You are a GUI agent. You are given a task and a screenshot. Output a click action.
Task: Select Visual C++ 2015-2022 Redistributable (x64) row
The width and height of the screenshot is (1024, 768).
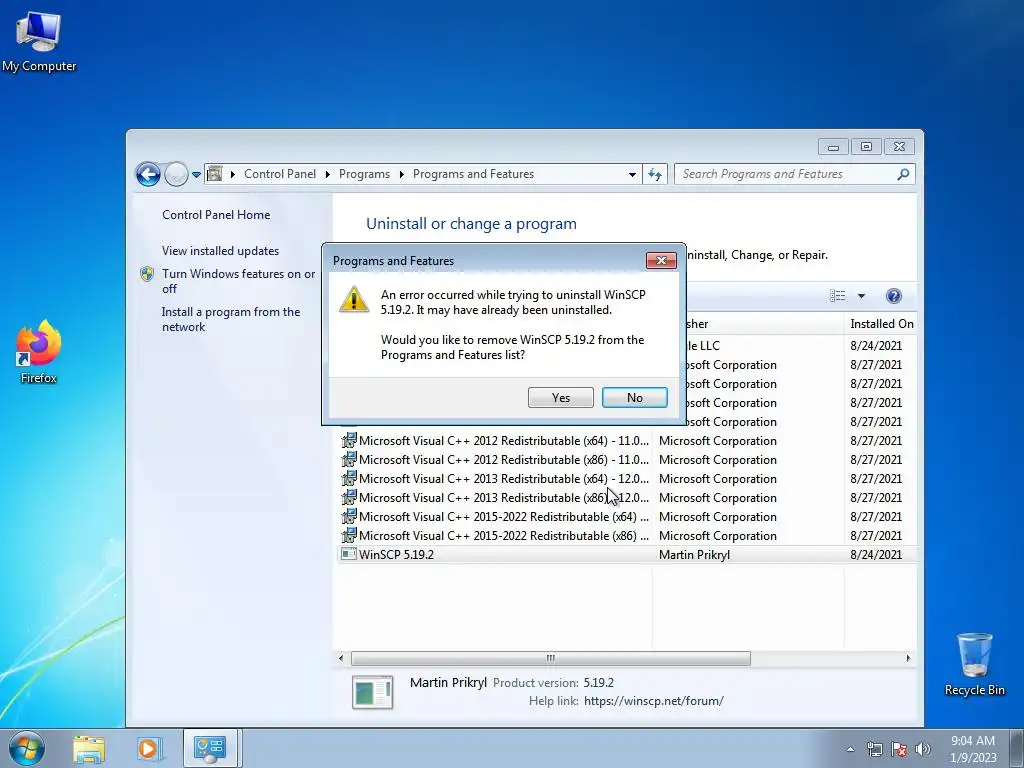[627, 517]
